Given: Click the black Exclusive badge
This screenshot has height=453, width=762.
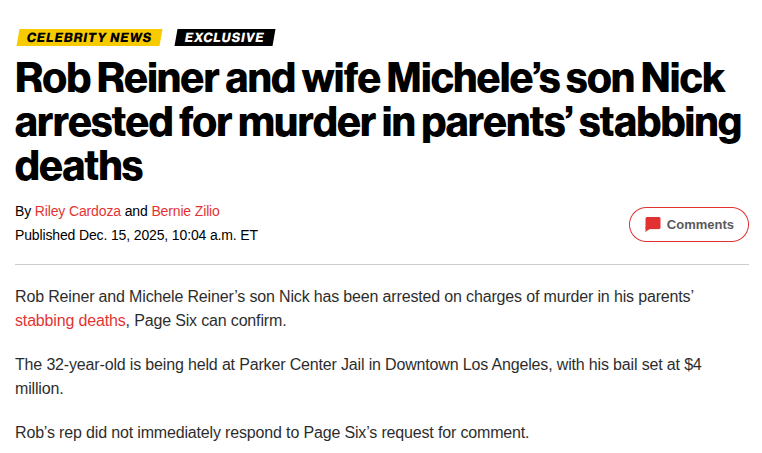Looking at the screenshot, I should coord(224,37).
